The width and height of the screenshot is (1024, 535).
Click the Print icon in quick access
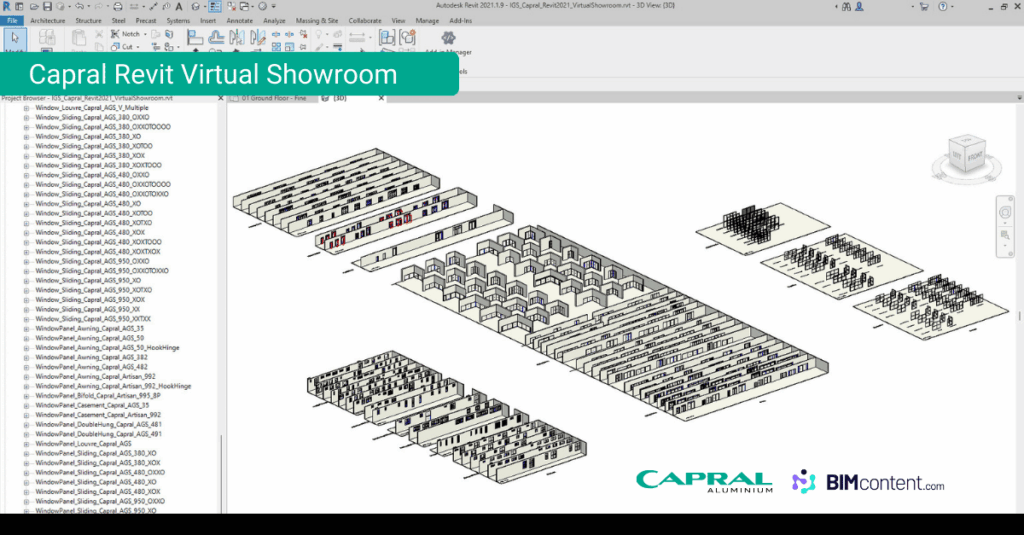click(118, 7)
